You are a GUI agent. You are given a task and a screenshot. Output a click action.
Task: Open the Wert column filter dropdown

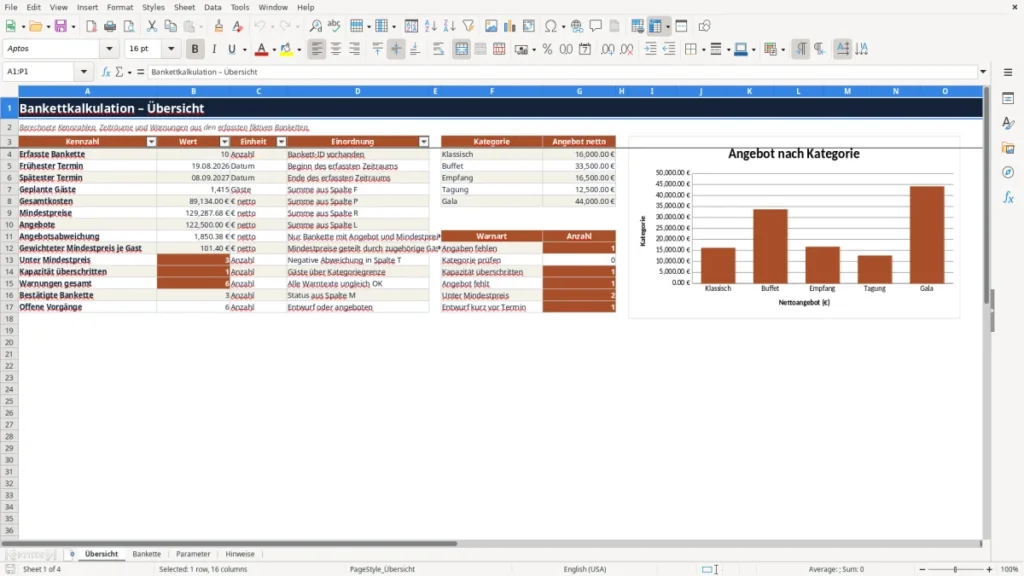[x=225, y=142]
